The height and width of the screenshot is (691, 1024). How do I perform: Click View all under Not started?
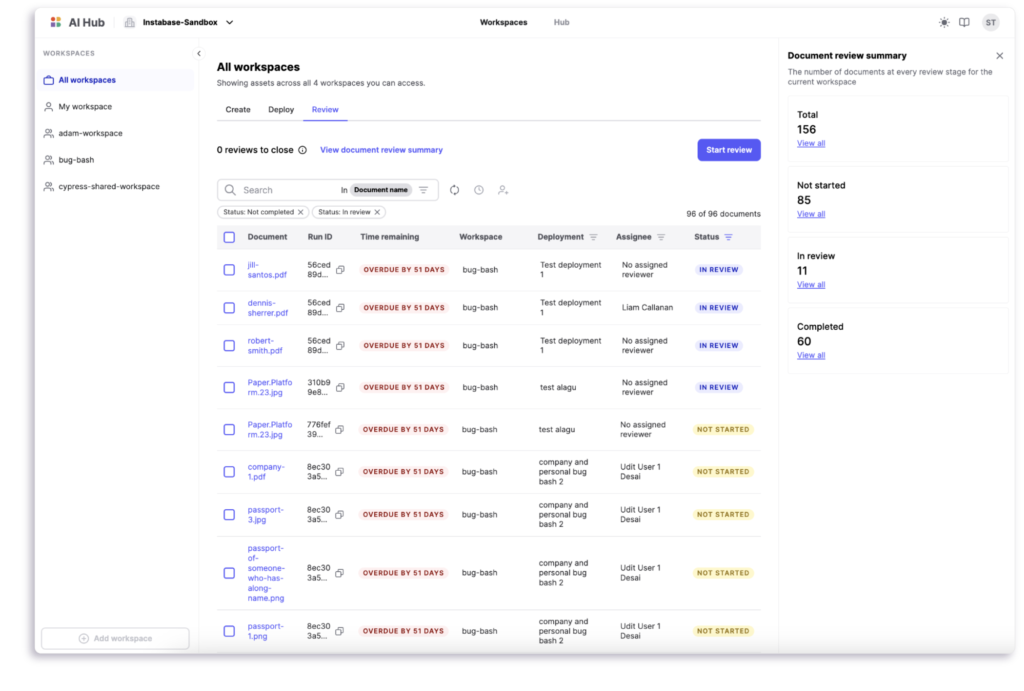[x=810, y=214]
